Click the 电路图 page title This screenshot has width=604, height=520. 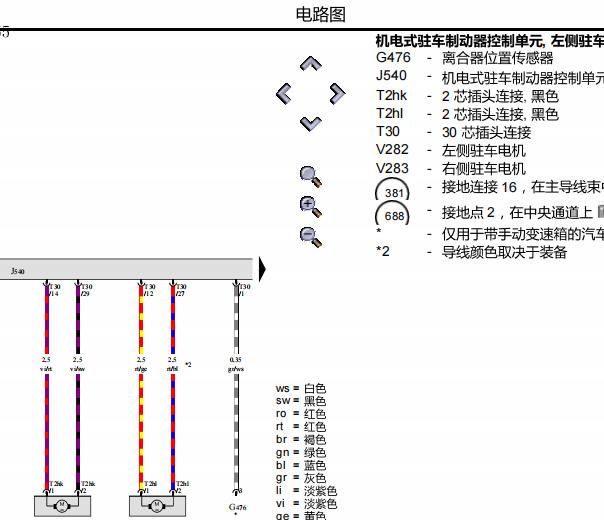point(320,15)
